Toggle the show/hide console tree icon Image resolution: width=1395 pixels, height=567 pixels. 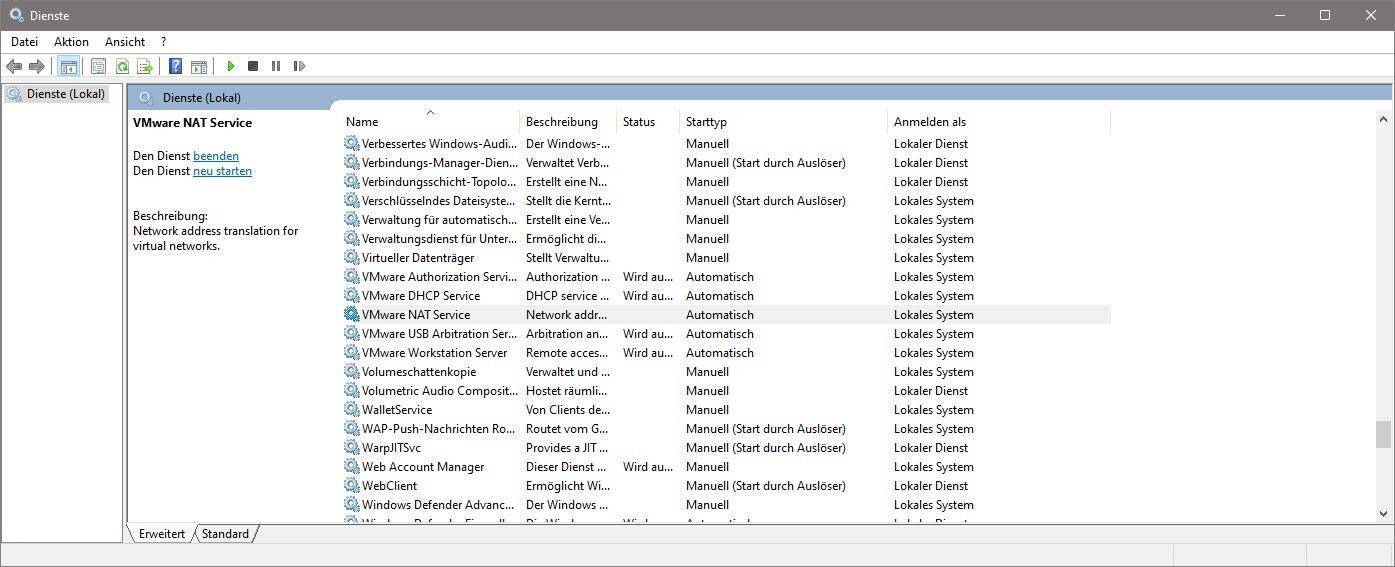tap(68, 66)
